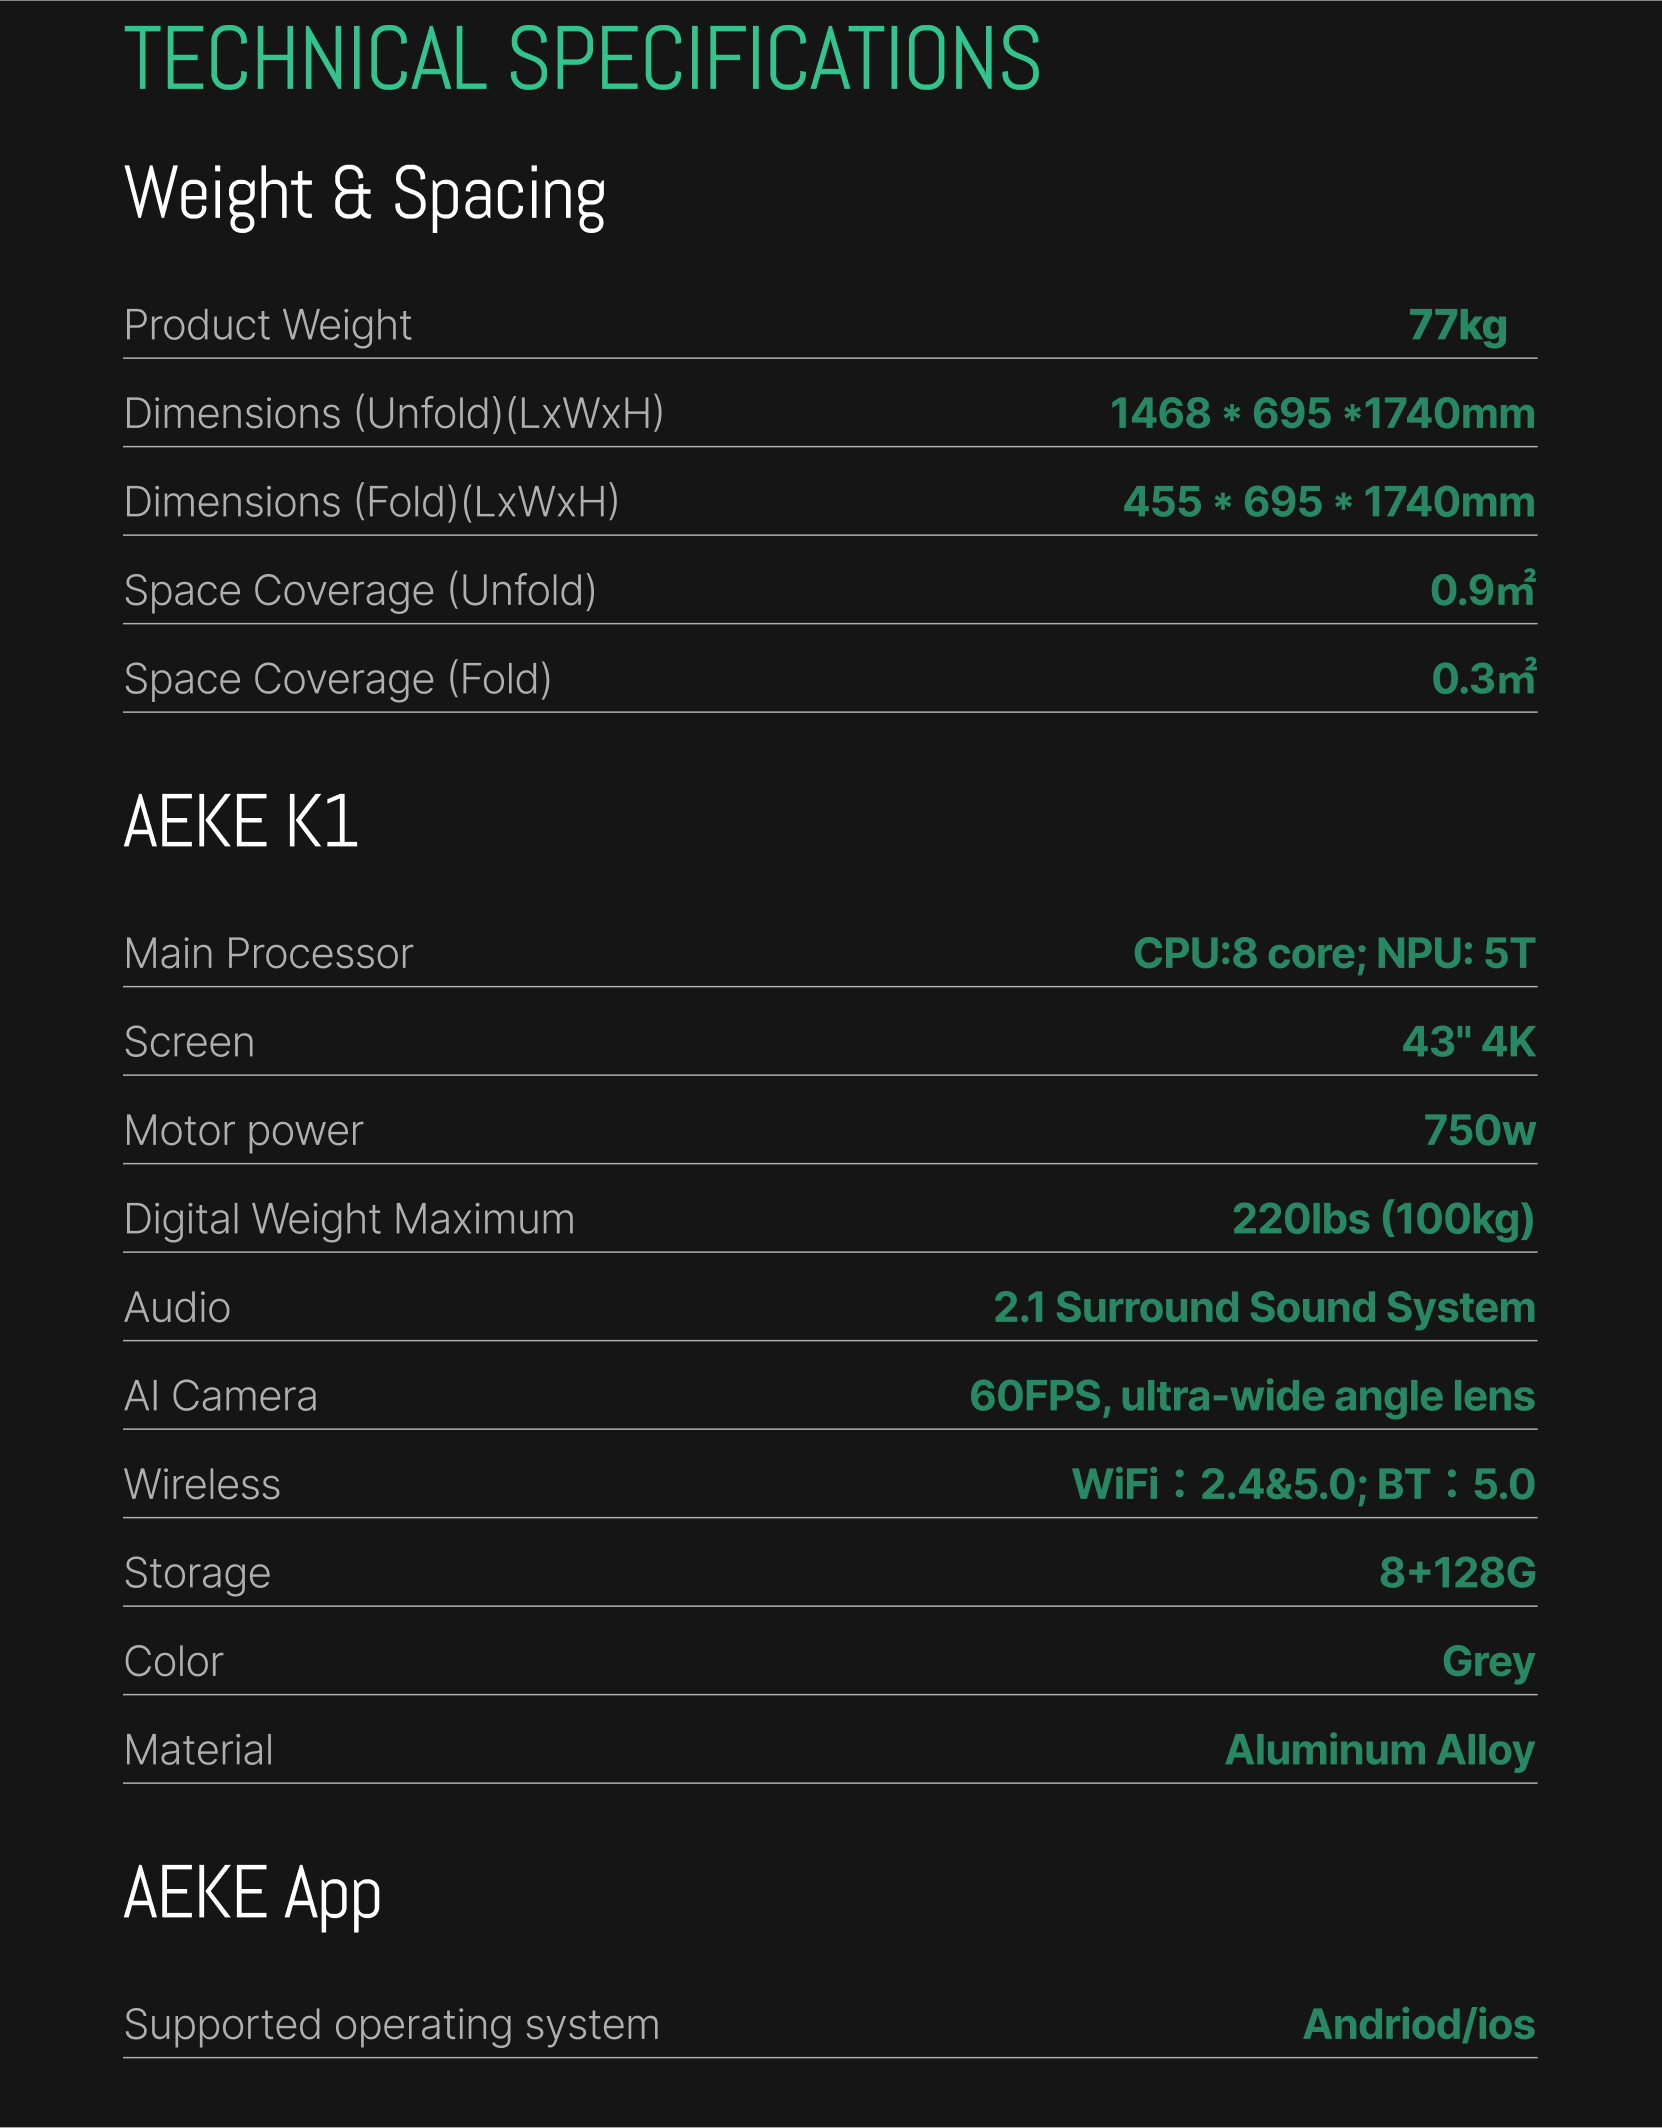Viewport: 1662px width, 2128px height.
Task: Click the 8+128G storage value
Action: click(1457, 1573)
